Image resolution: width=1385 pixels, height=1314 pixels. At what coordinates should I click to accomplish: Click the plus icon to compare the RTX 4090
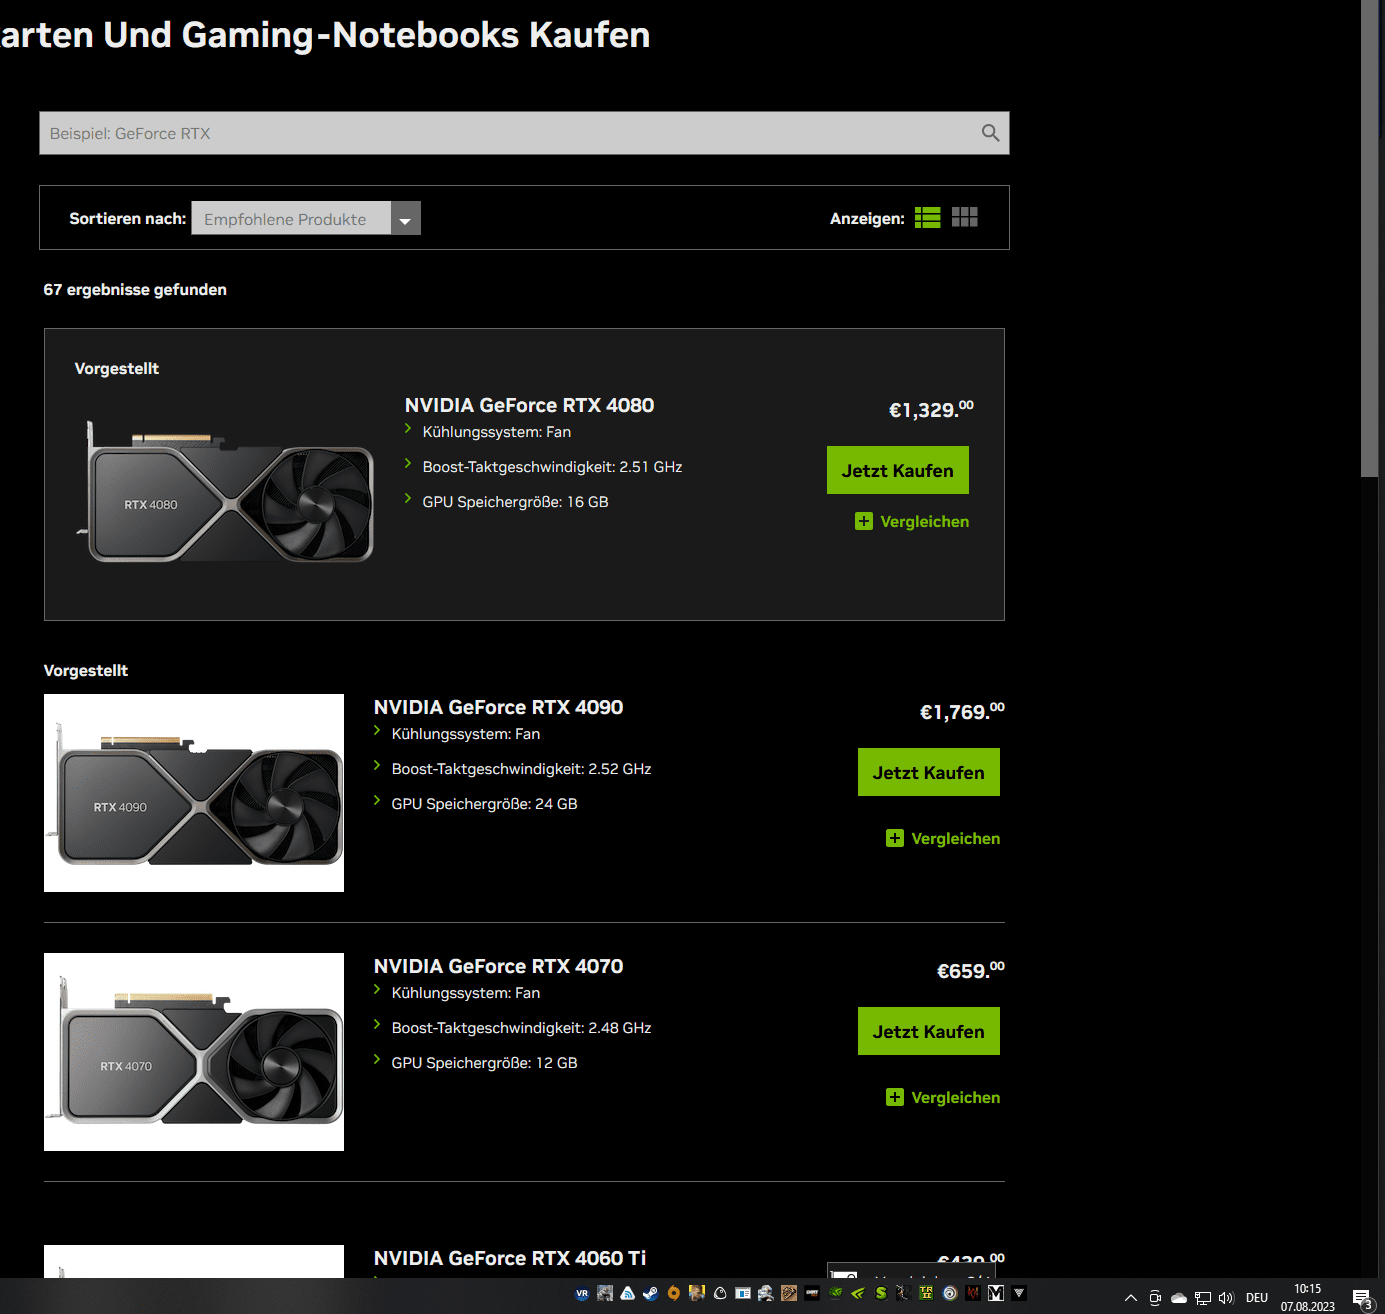point(895,838)
